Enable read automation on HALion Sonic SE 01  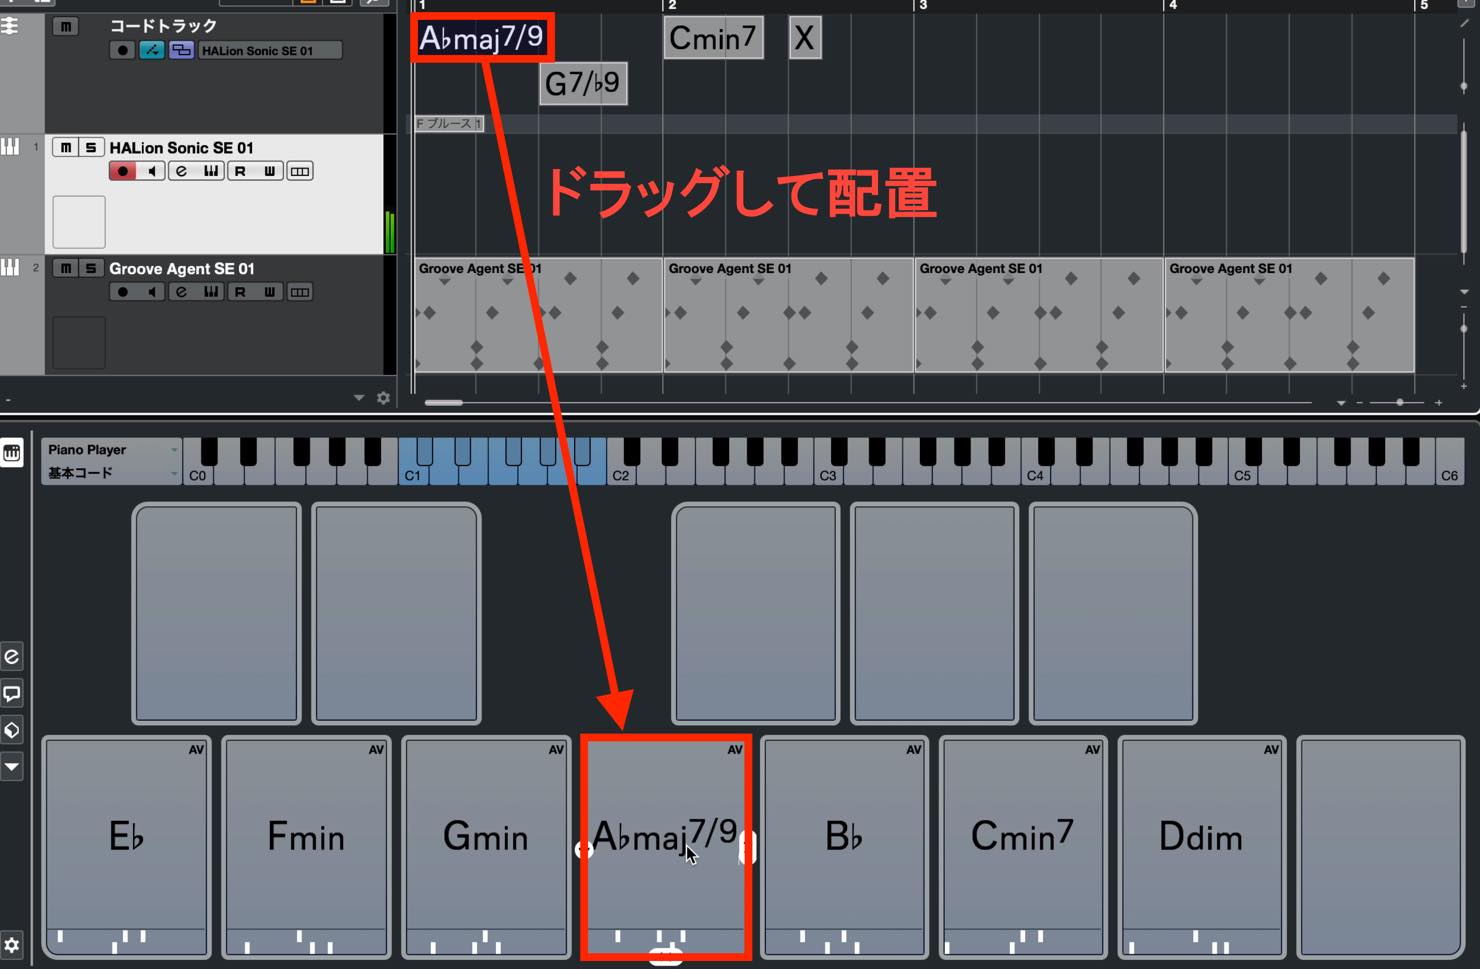click(x=240, y=171)
